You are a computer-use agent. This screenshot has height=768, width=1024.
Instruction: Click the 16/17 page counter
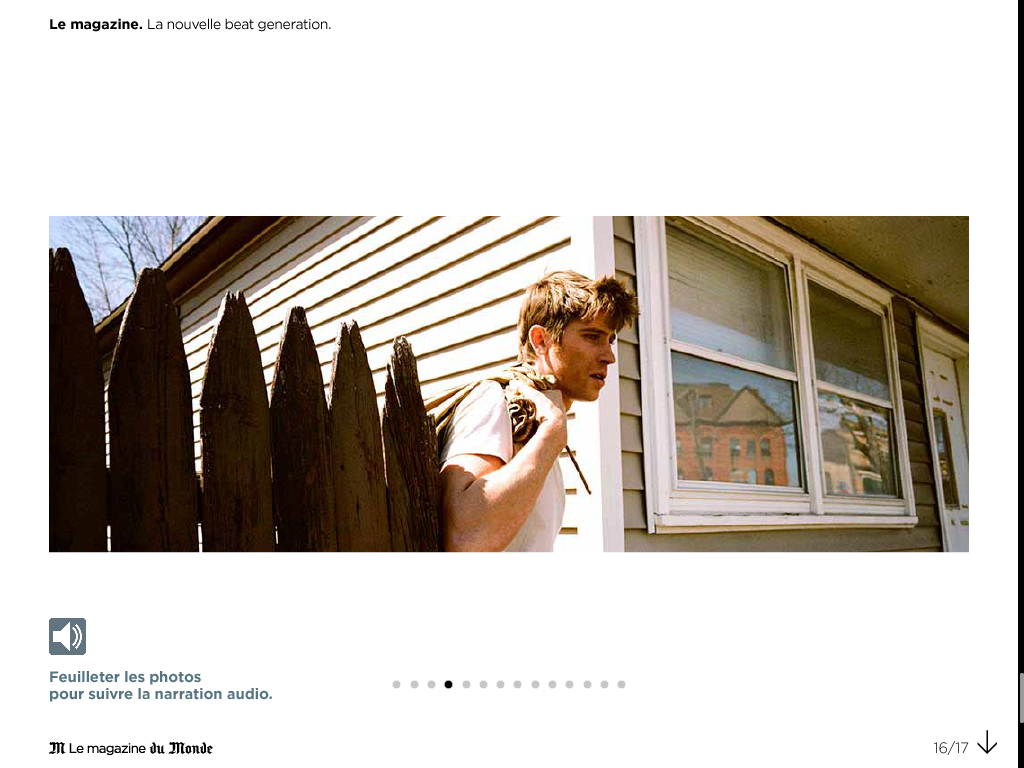click(x=950, y=748)
